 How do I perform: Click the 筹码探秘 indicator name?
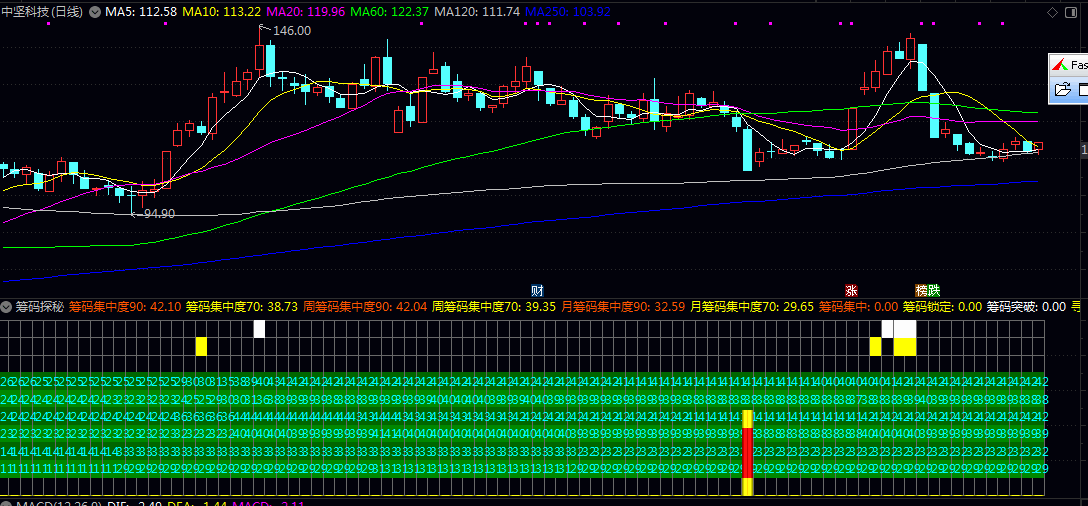pos(40,306)
